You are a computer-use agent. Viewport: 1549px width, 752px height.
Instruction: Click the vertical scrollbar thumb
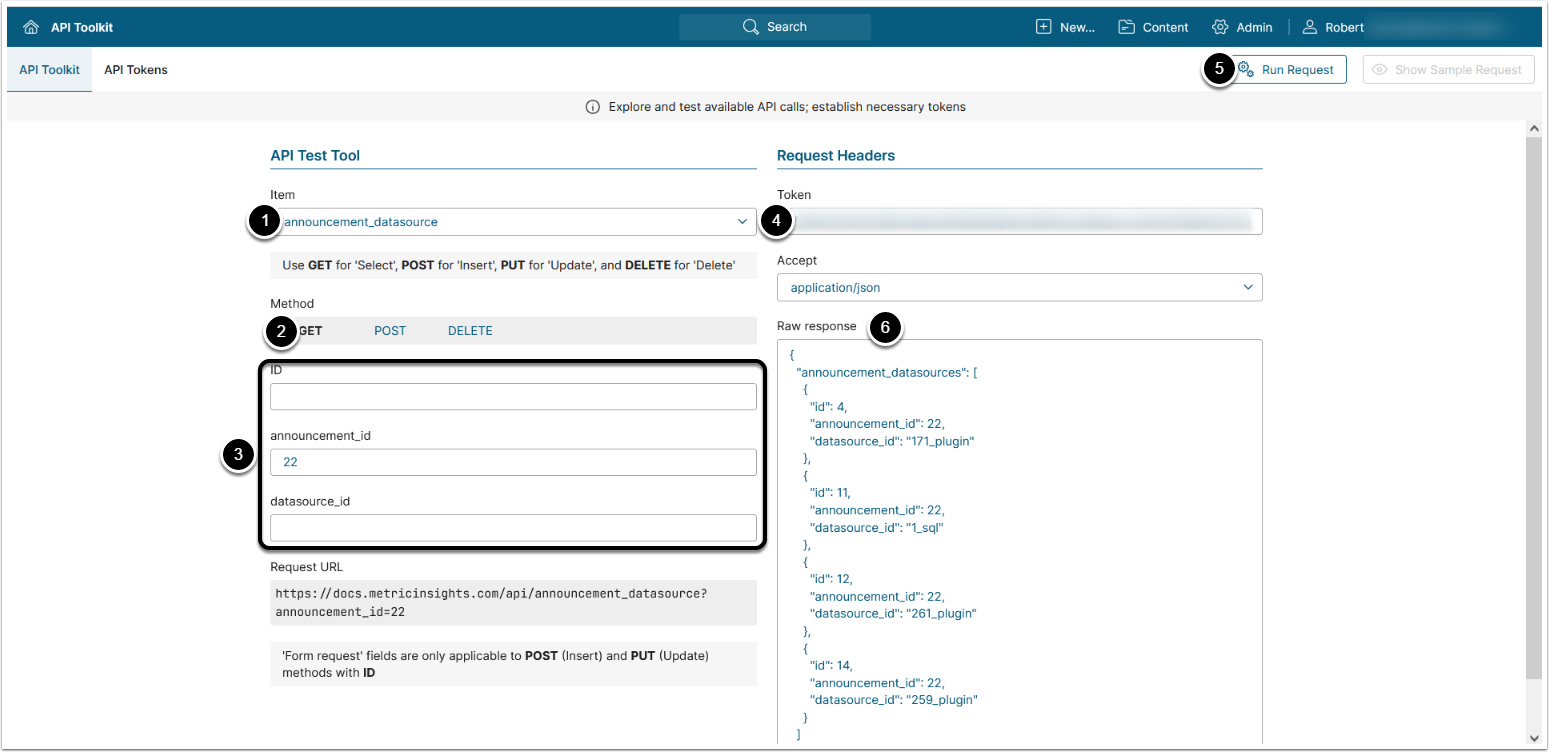1534,408
